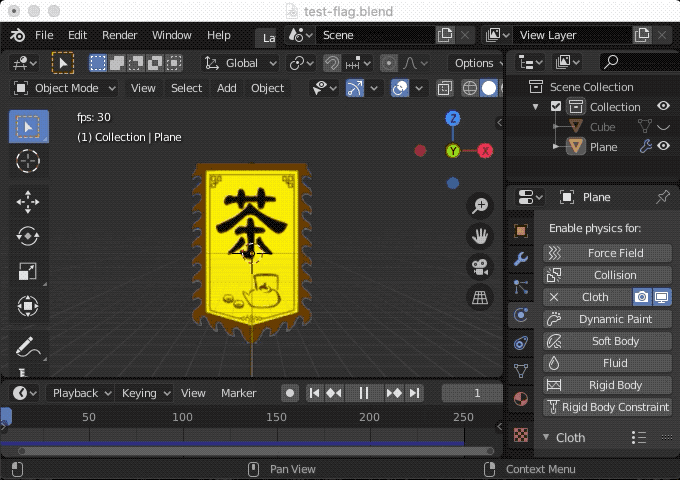Select the Rotate tool

click(28, 237)
